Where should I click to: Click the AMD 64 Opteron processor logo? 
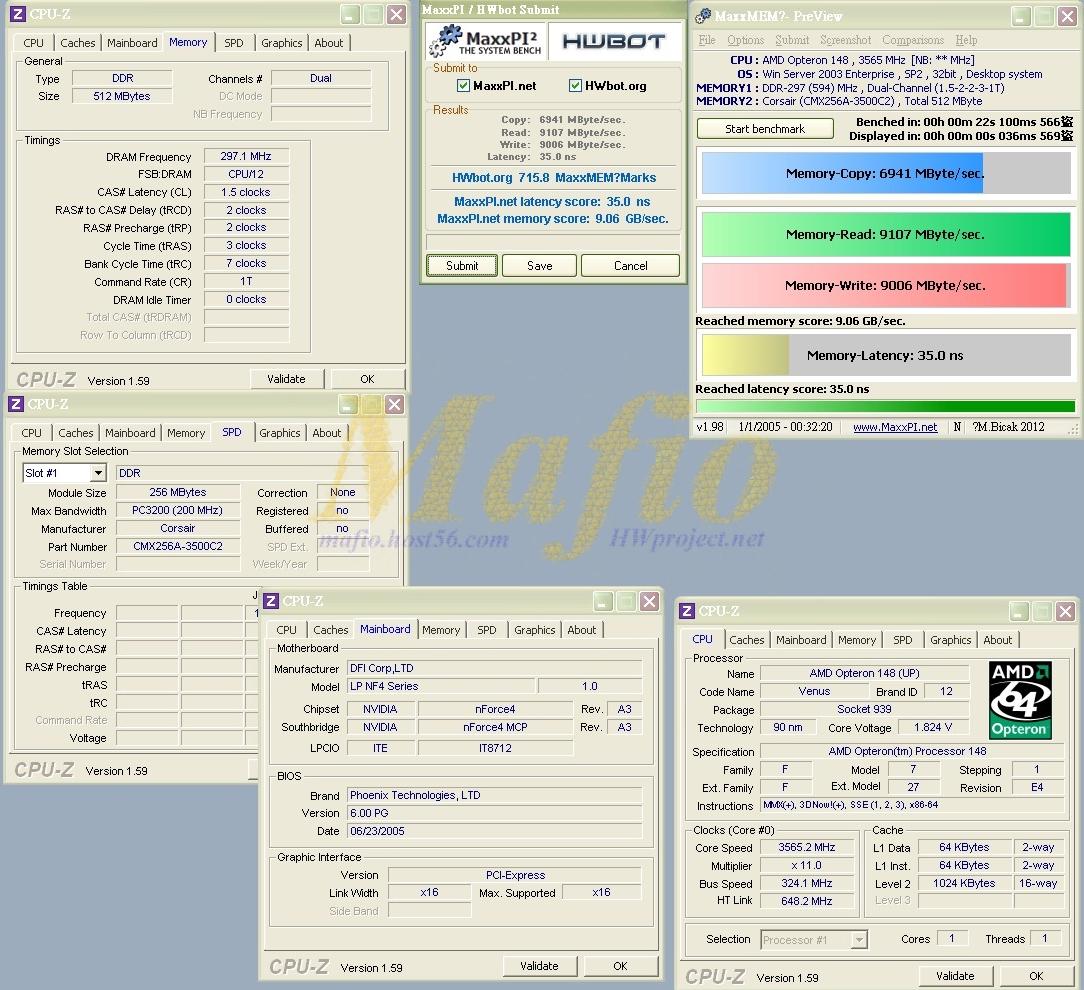pos(1020,700)
